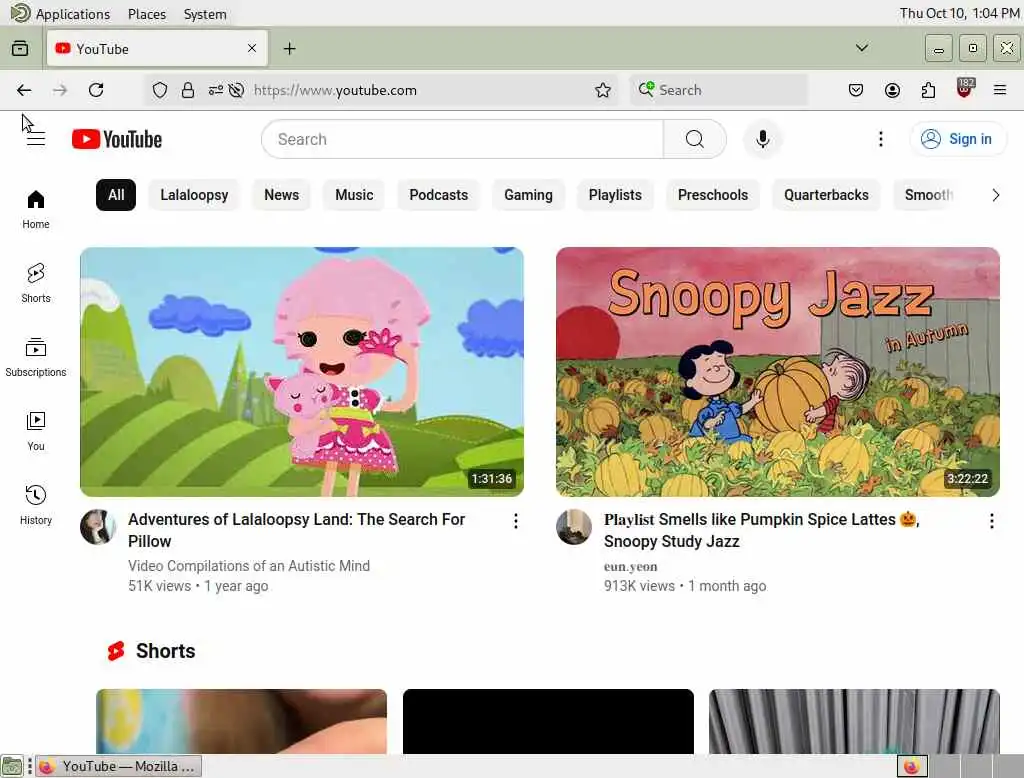Click browser forward arrow
The image size is (1024, 778).
point(60,90)
